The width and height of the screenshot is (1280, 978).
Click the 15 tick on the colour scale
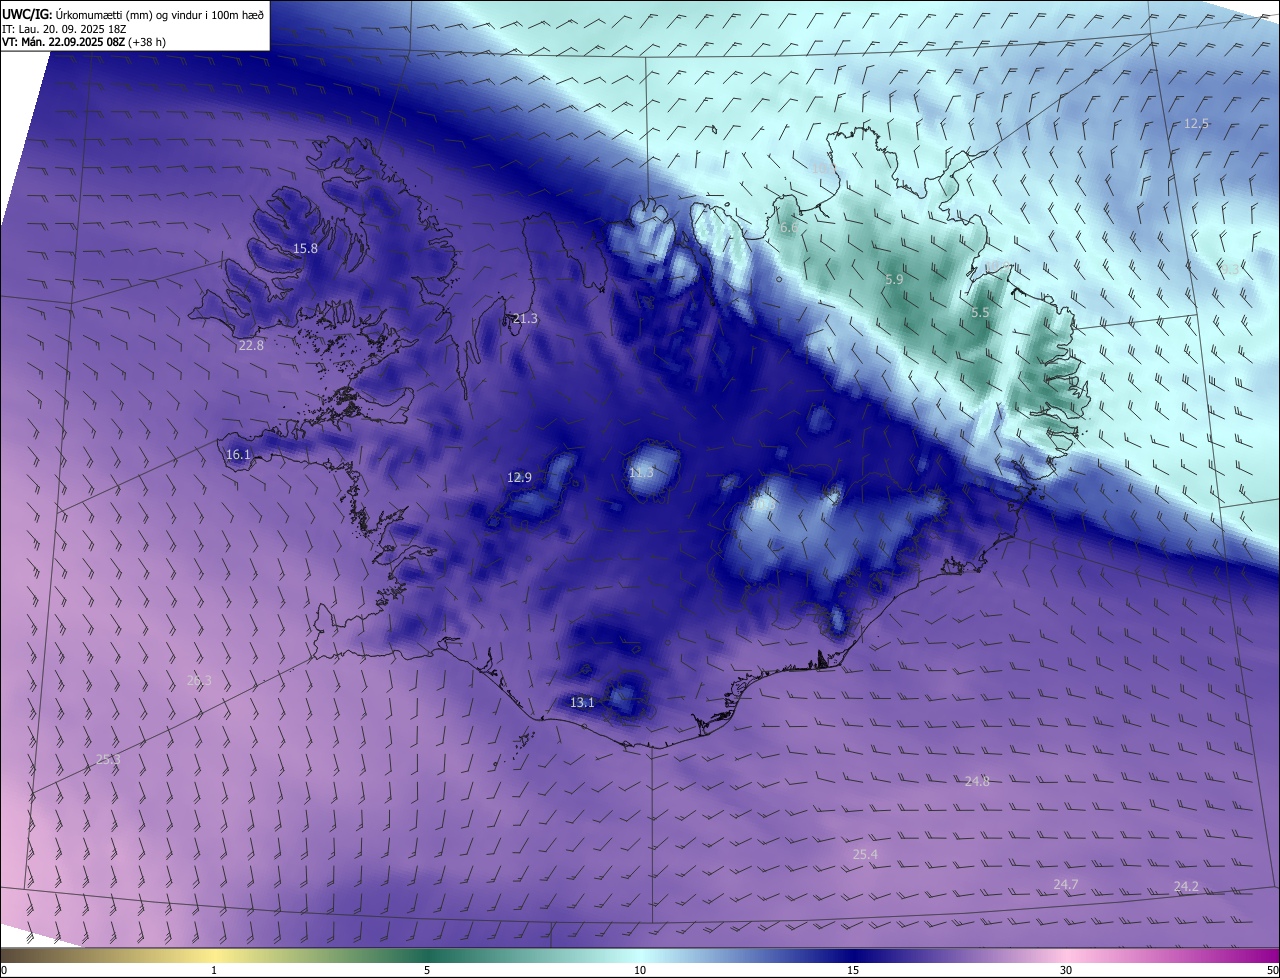click(x=853, y=970)
